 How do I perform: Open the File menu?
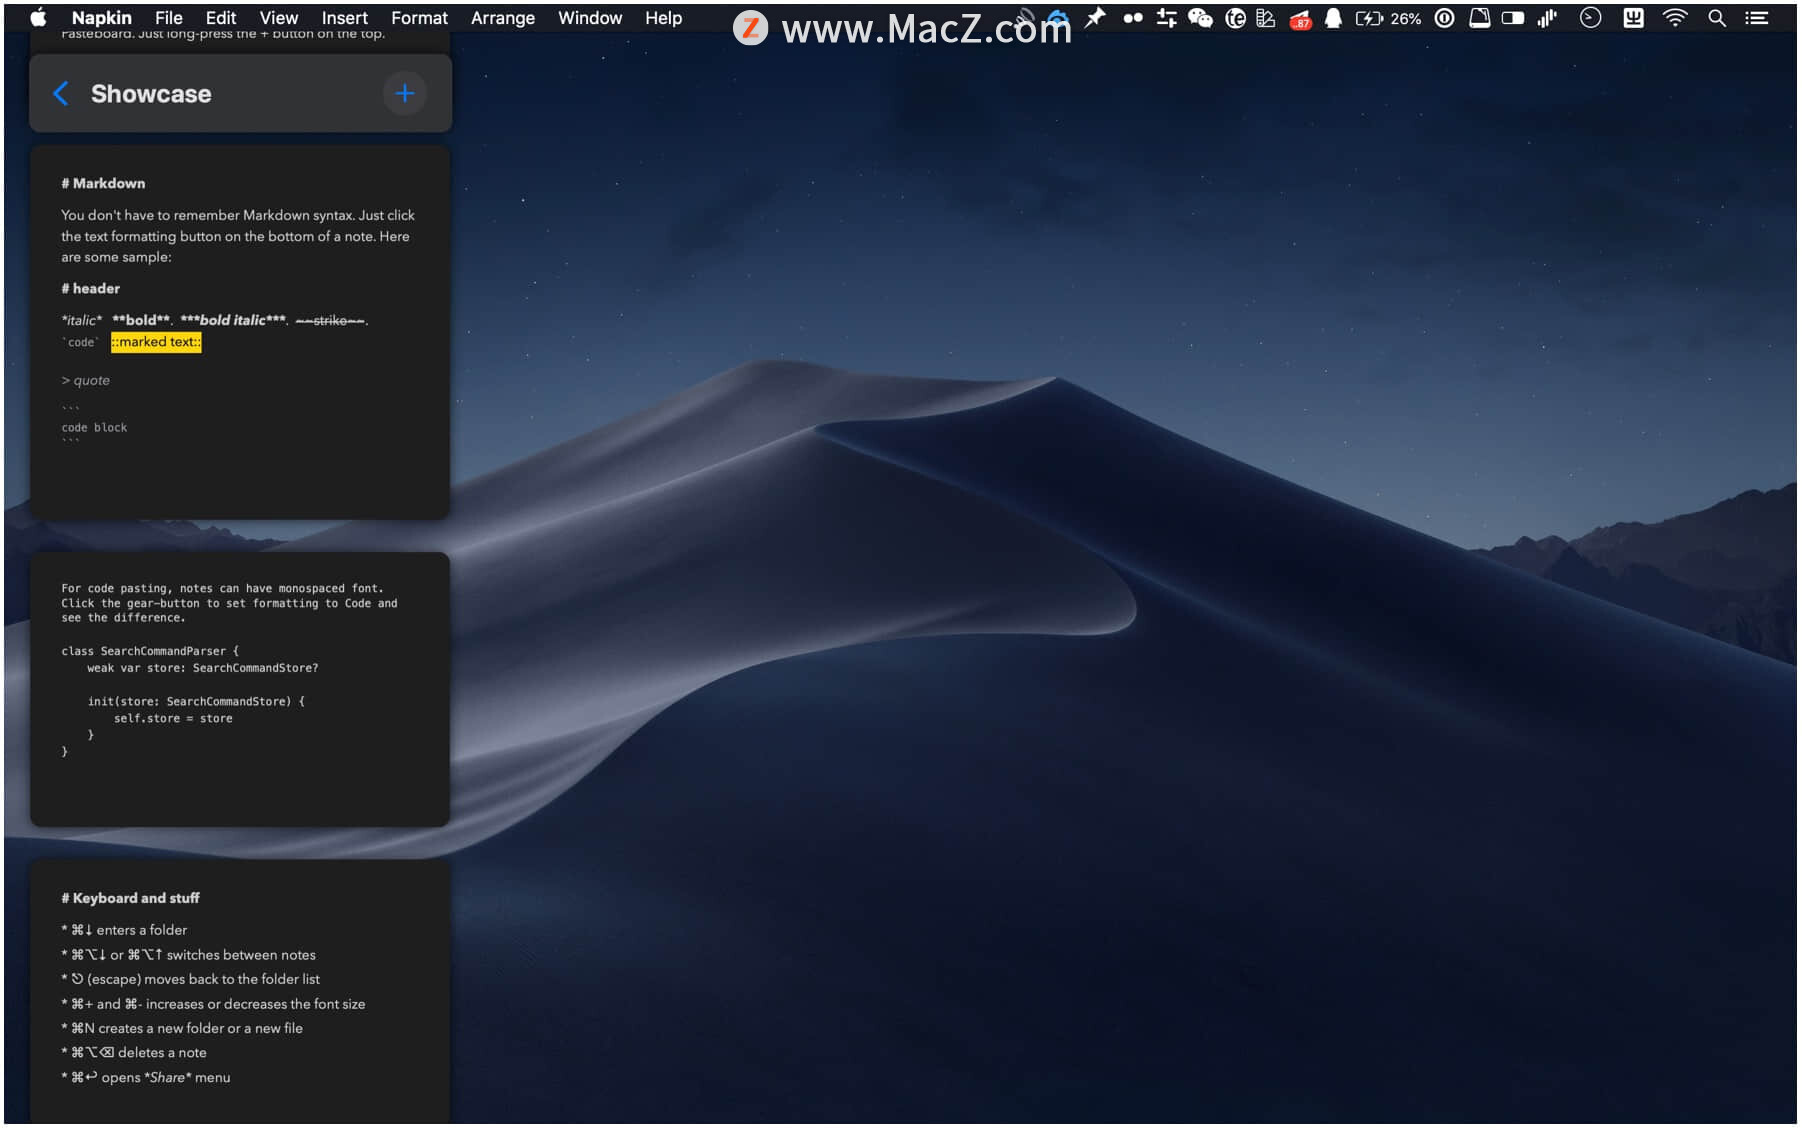click(168, 18)
